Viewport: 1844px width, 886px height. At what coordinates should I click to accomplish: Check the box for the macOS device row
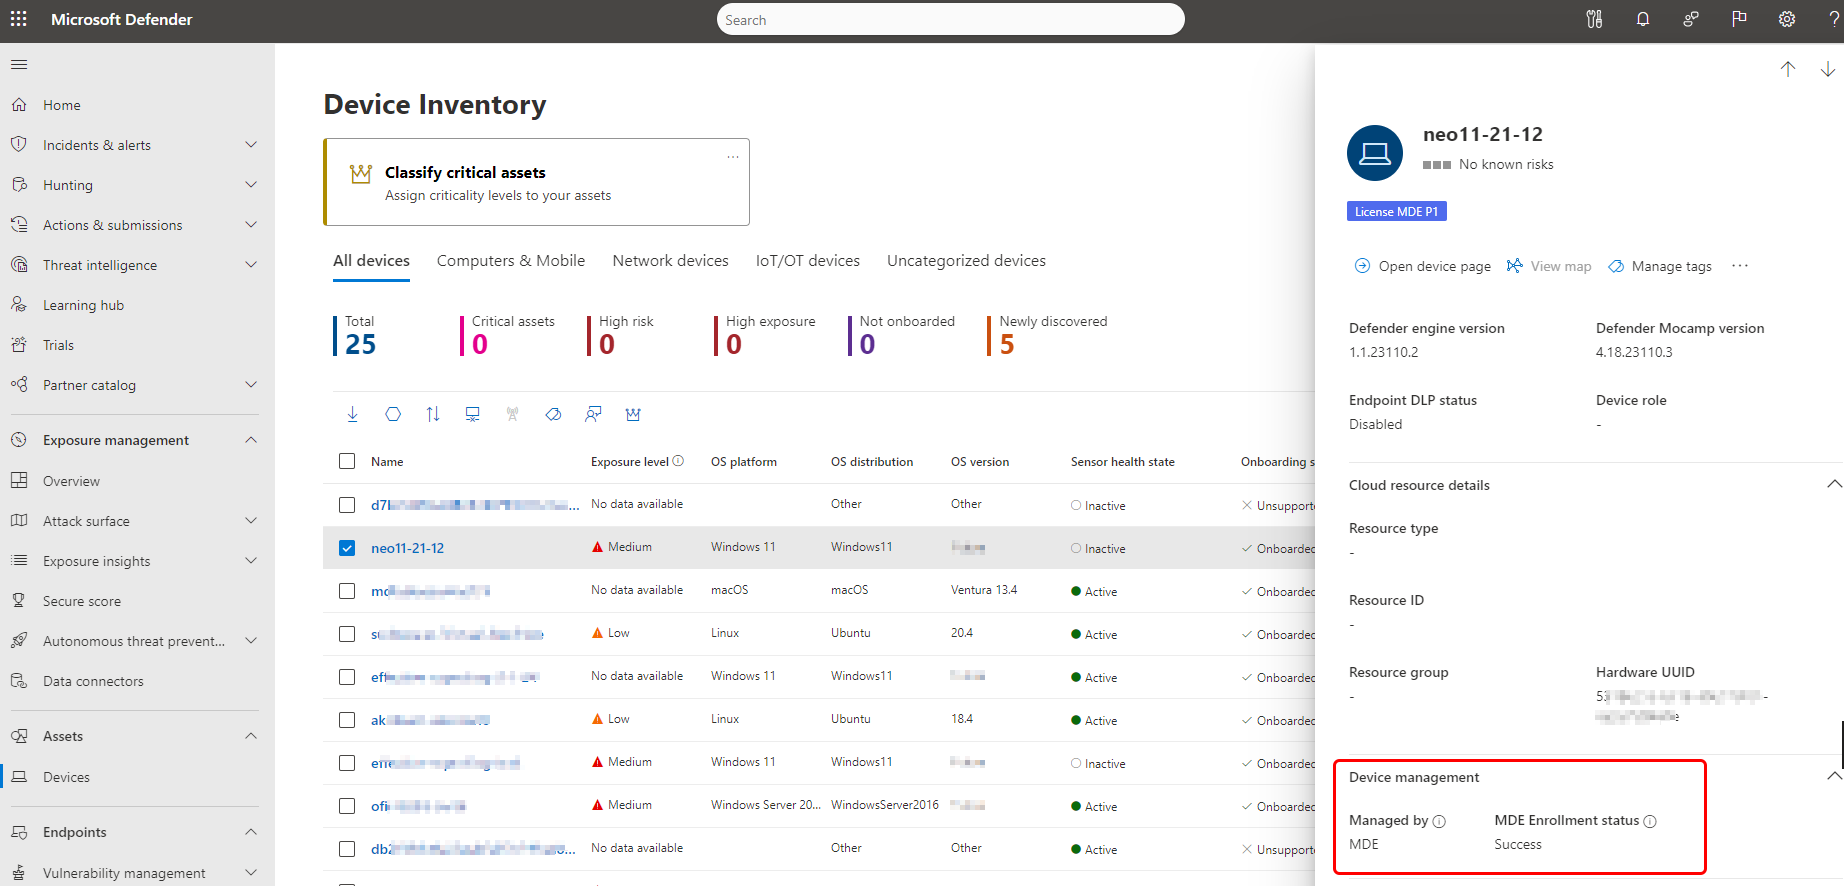347,591
